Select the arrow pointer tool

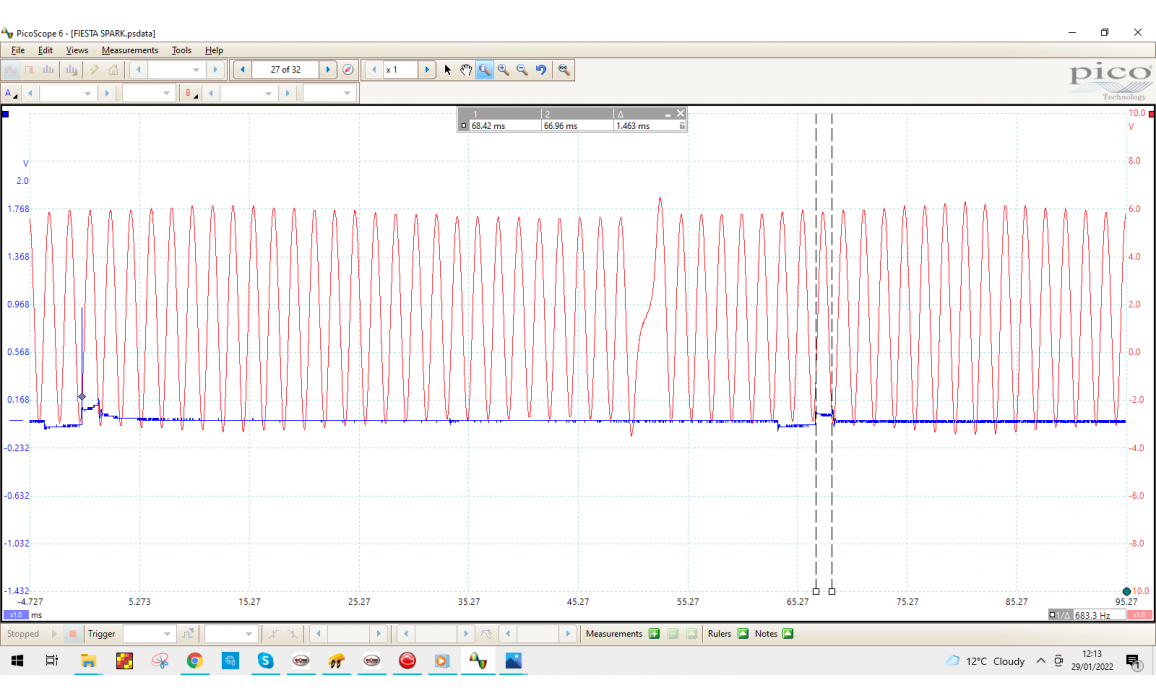[x=448, y=70]
